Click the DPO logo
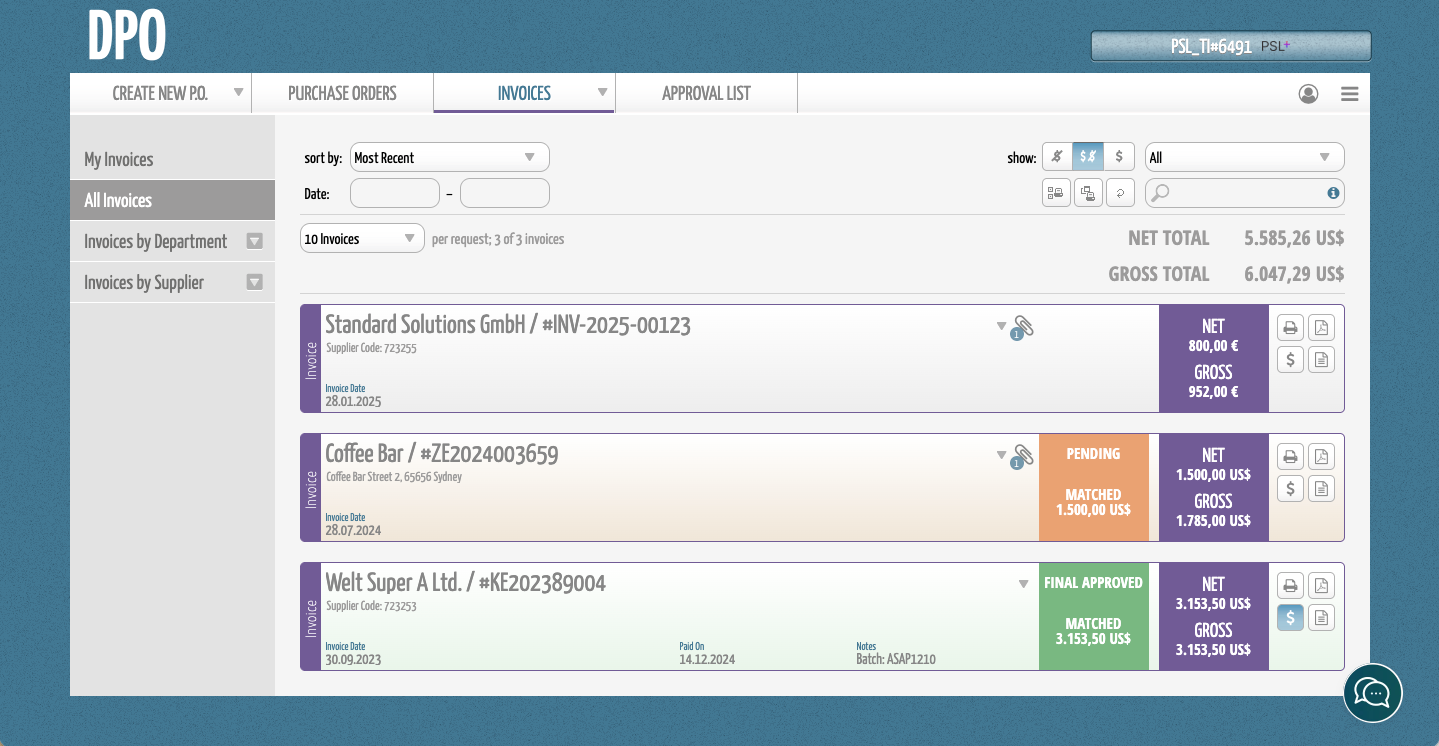This screenshot has height=746, width=1439. click(x=126, y=37)
